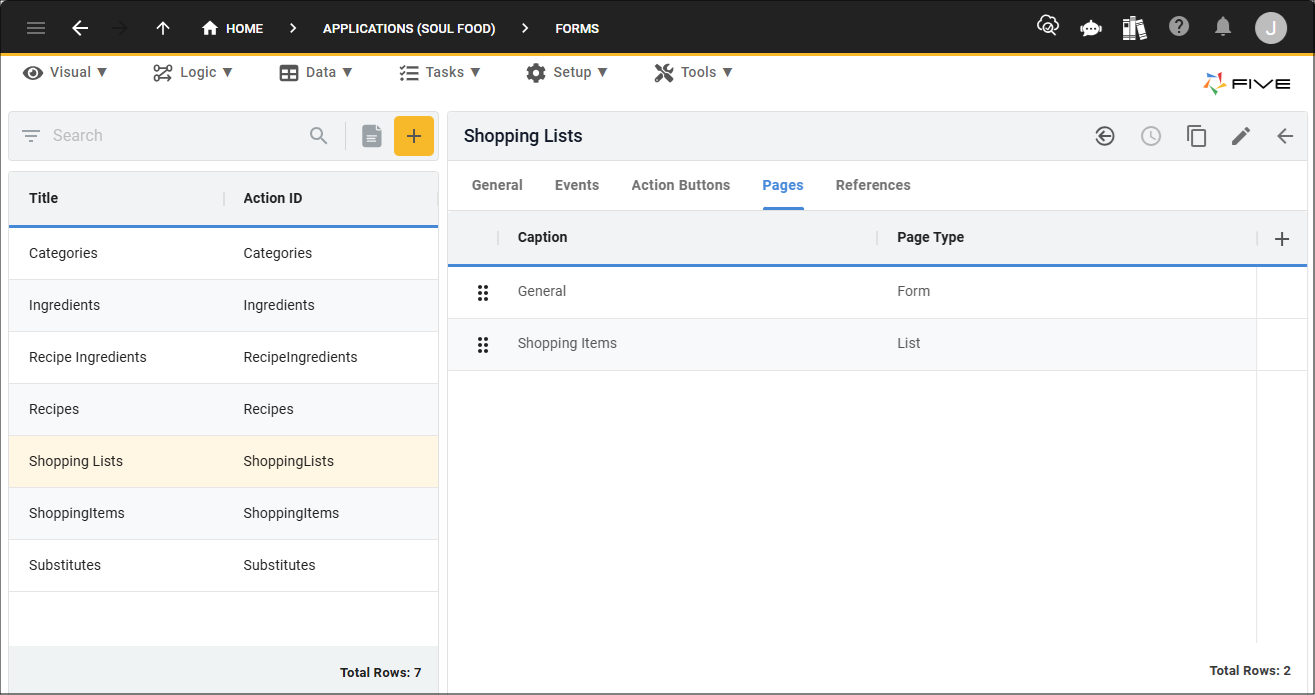Switch to the Action Buttons tab
This screenshot has width=1315, height=695.
click(x=681, y=185)
